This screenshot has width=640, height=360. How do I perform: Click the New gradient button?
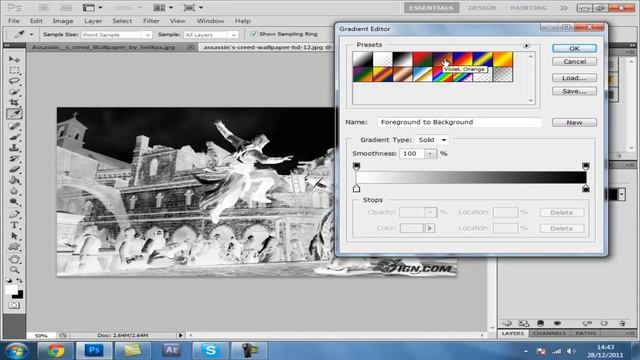574,122
